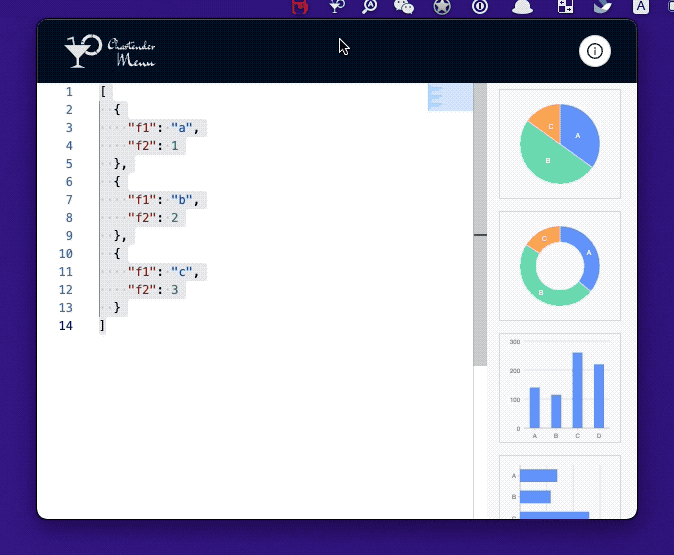The height and width of the screenshot is (555, 674).
Task: Click the window-arrangement grid menu bar icon
Action: [x=565, y=6]
